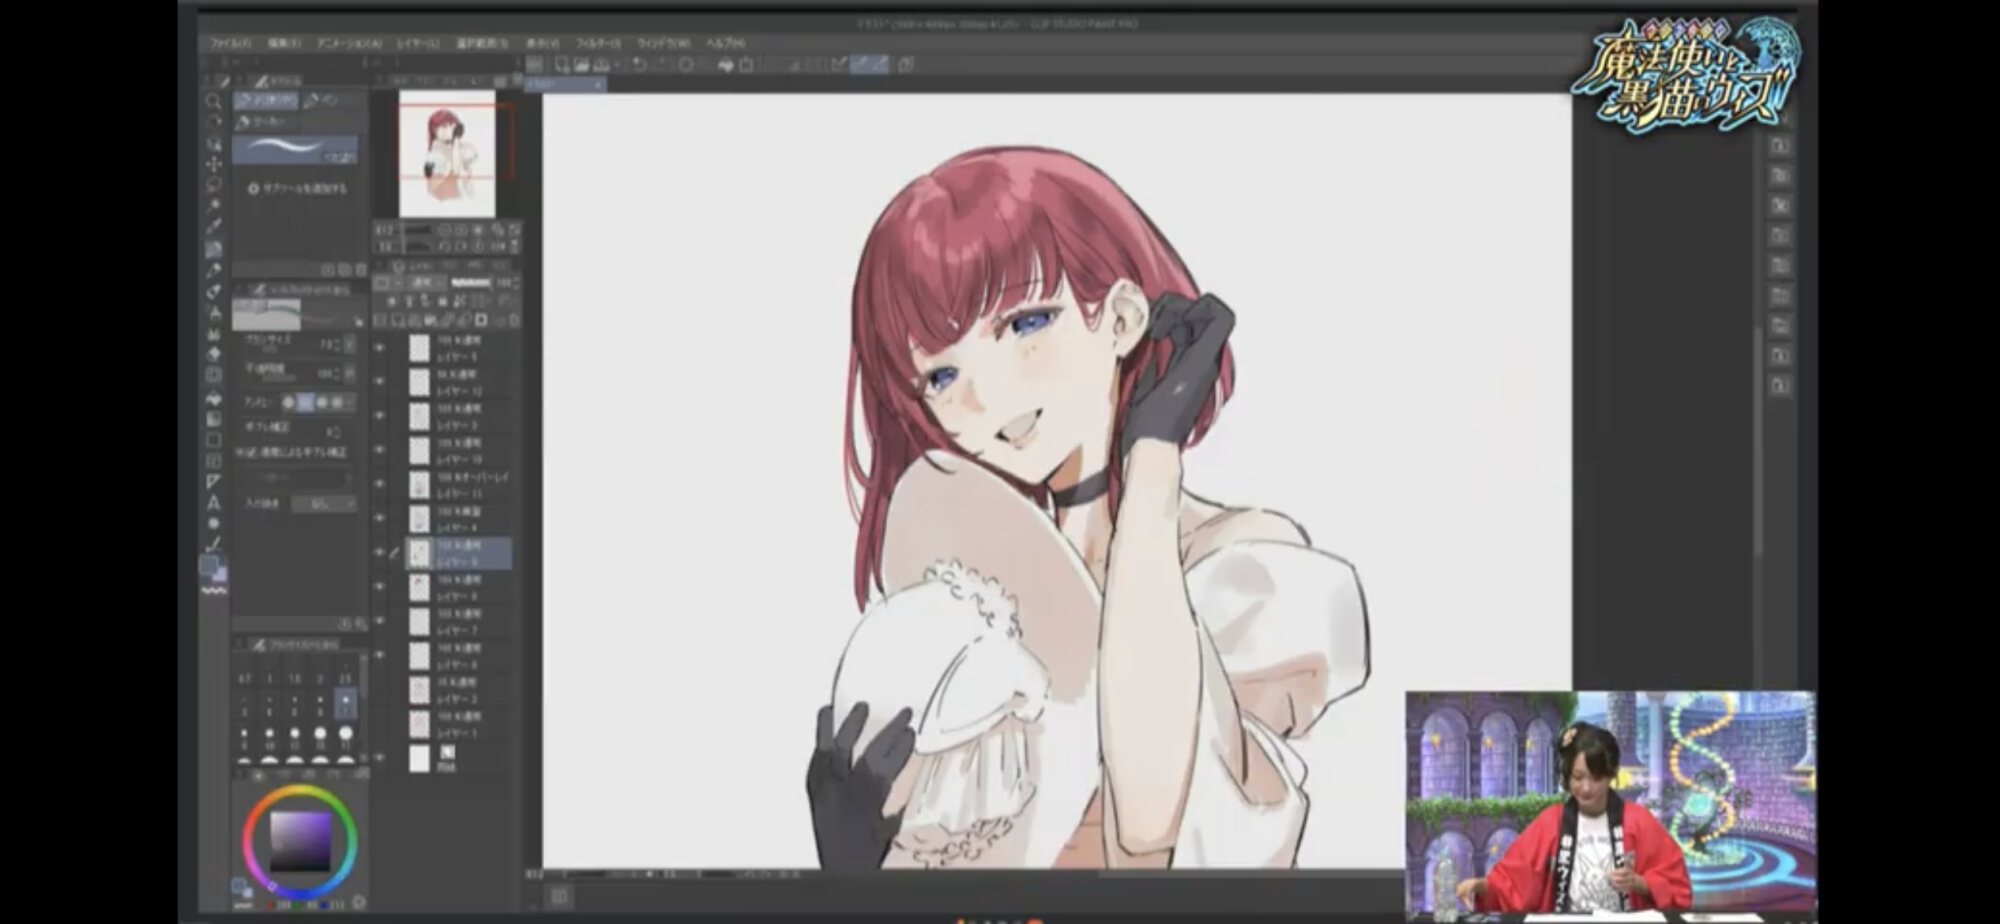The height and width of the screenshot is (924, 2000).
Task: Hide レイヤー 12 with its eye icon
Action: (380, 381)
